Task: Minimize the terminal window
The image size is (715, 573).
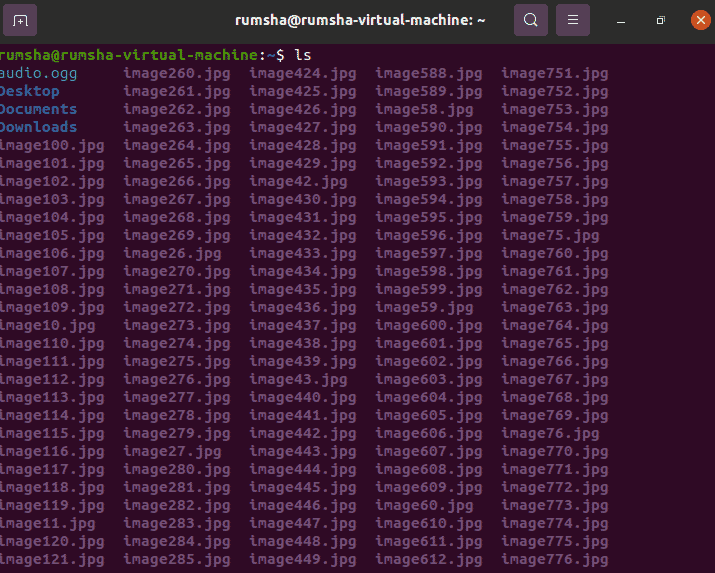Action: click(x=621, y=21)
